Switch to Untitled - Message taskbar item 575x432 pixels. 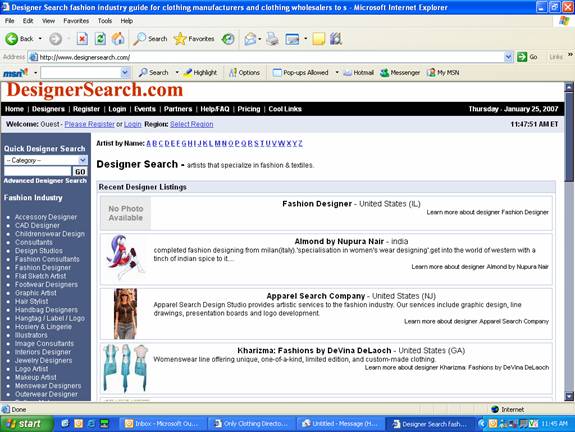pyautogui.click(x=340, y=424)
